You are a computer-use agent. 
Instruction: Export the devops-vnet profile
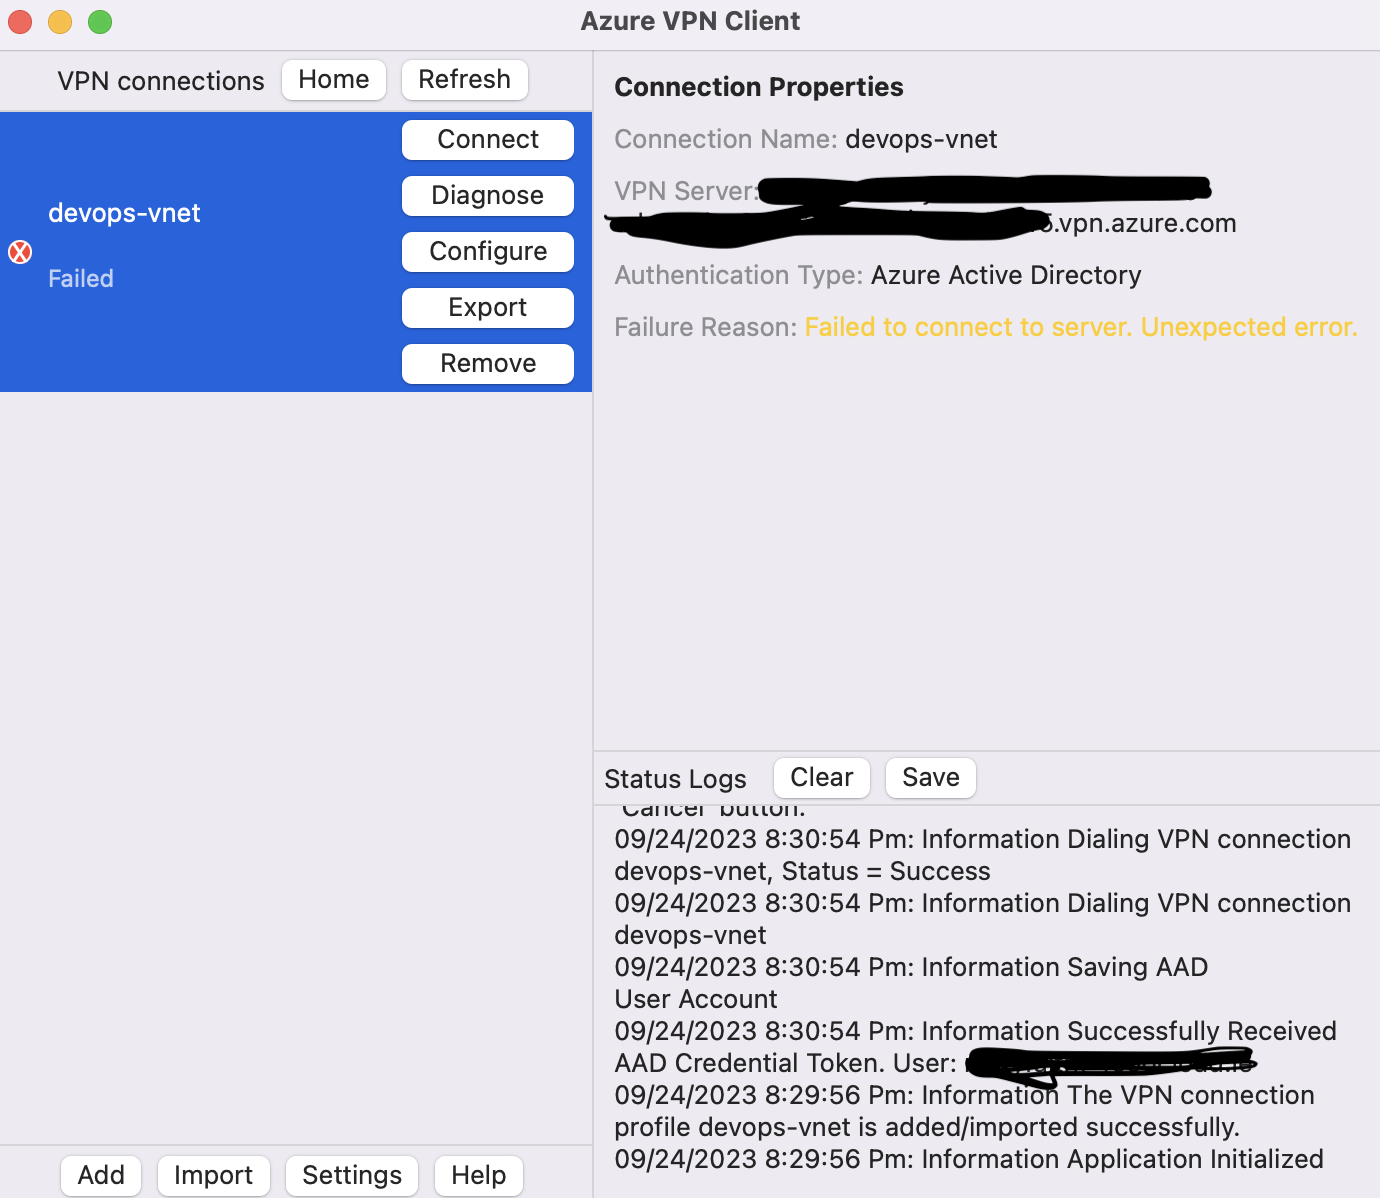488,308
